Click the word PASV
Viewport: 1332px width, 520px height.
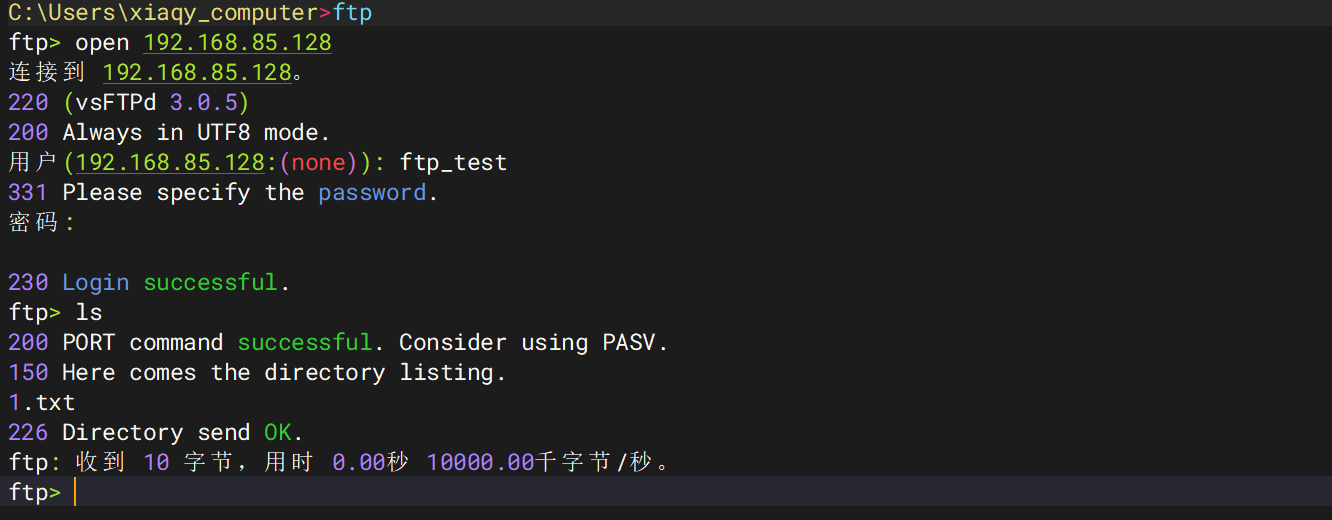coord(629,343)
